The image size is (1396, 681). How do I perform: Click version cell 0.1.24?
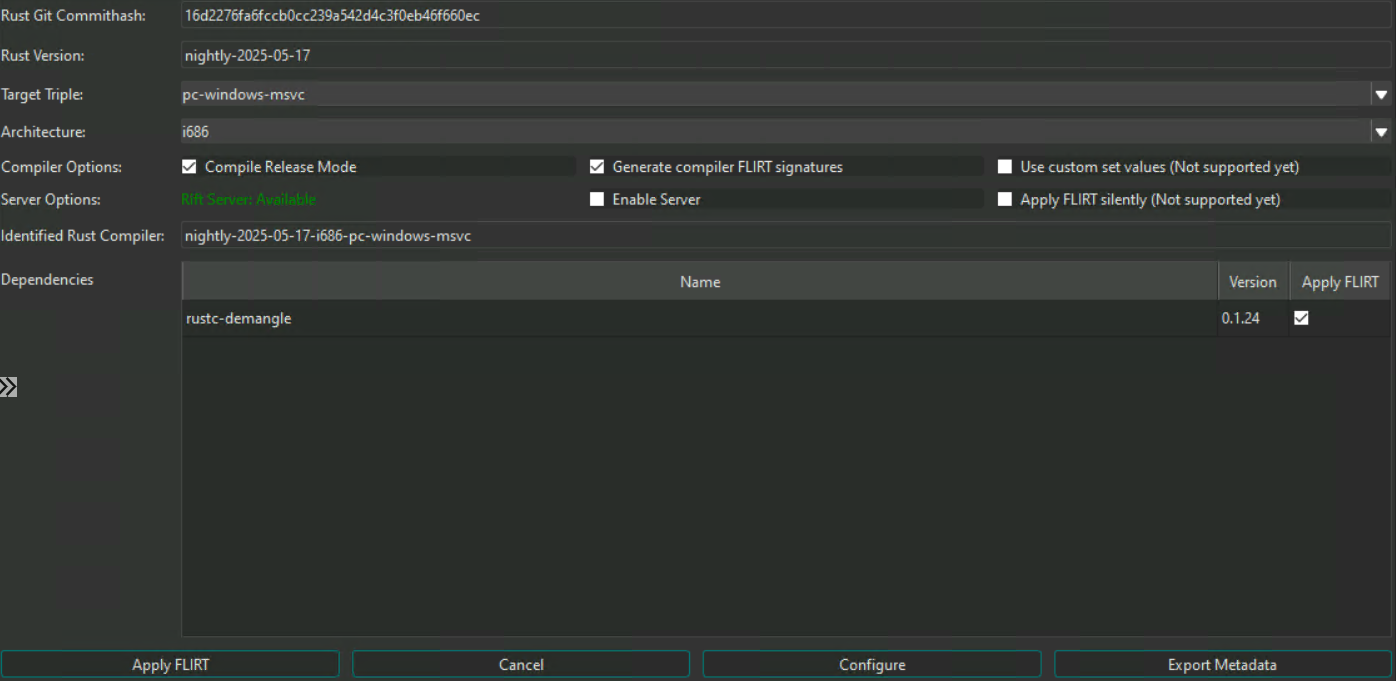click(1253, 318)
